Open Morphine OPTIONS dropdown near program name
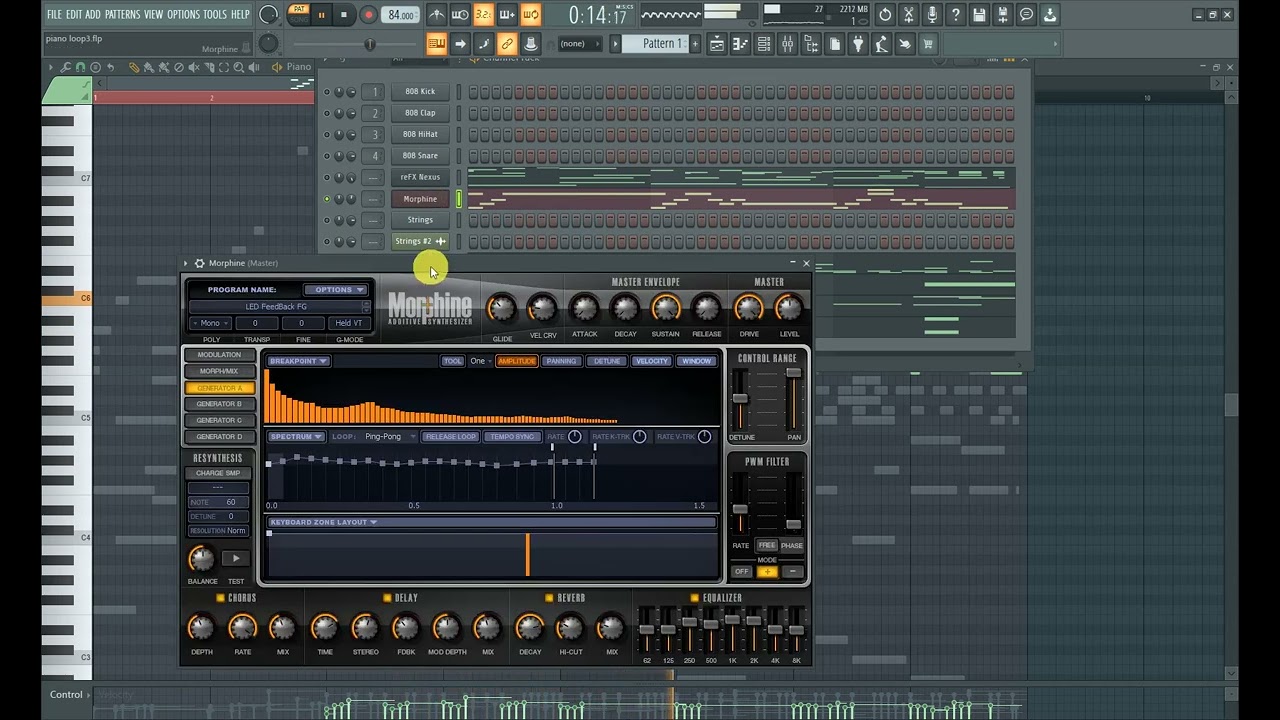This screenshot has height=720, width=1280. (x=334, y=290)
